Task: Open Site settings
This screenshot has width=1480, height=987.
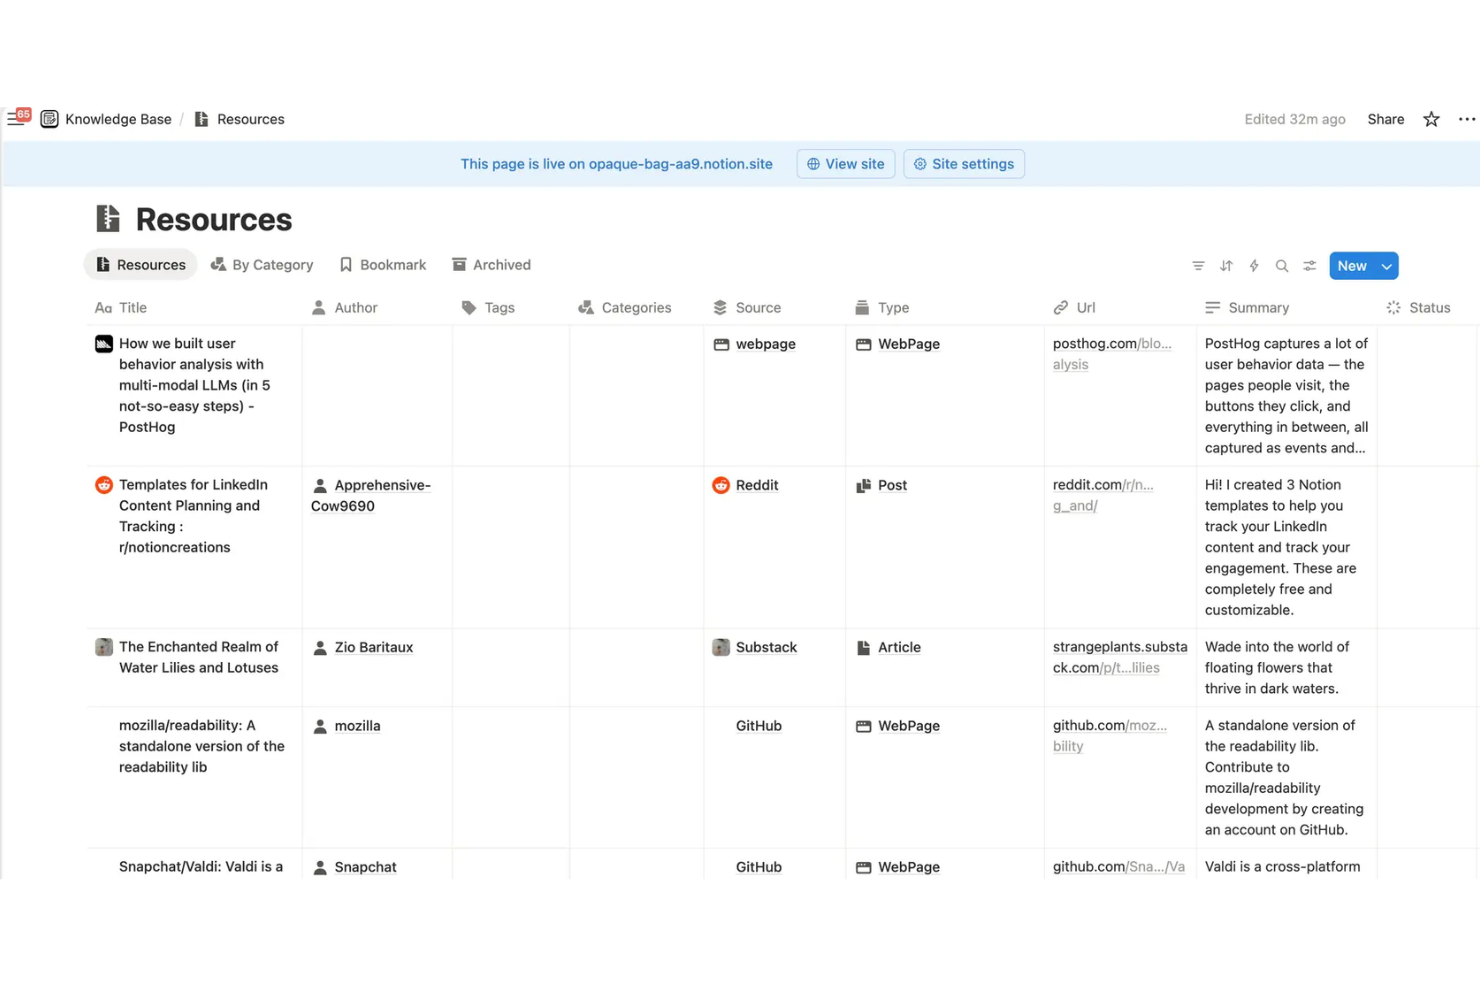Action: pos(963,164)
